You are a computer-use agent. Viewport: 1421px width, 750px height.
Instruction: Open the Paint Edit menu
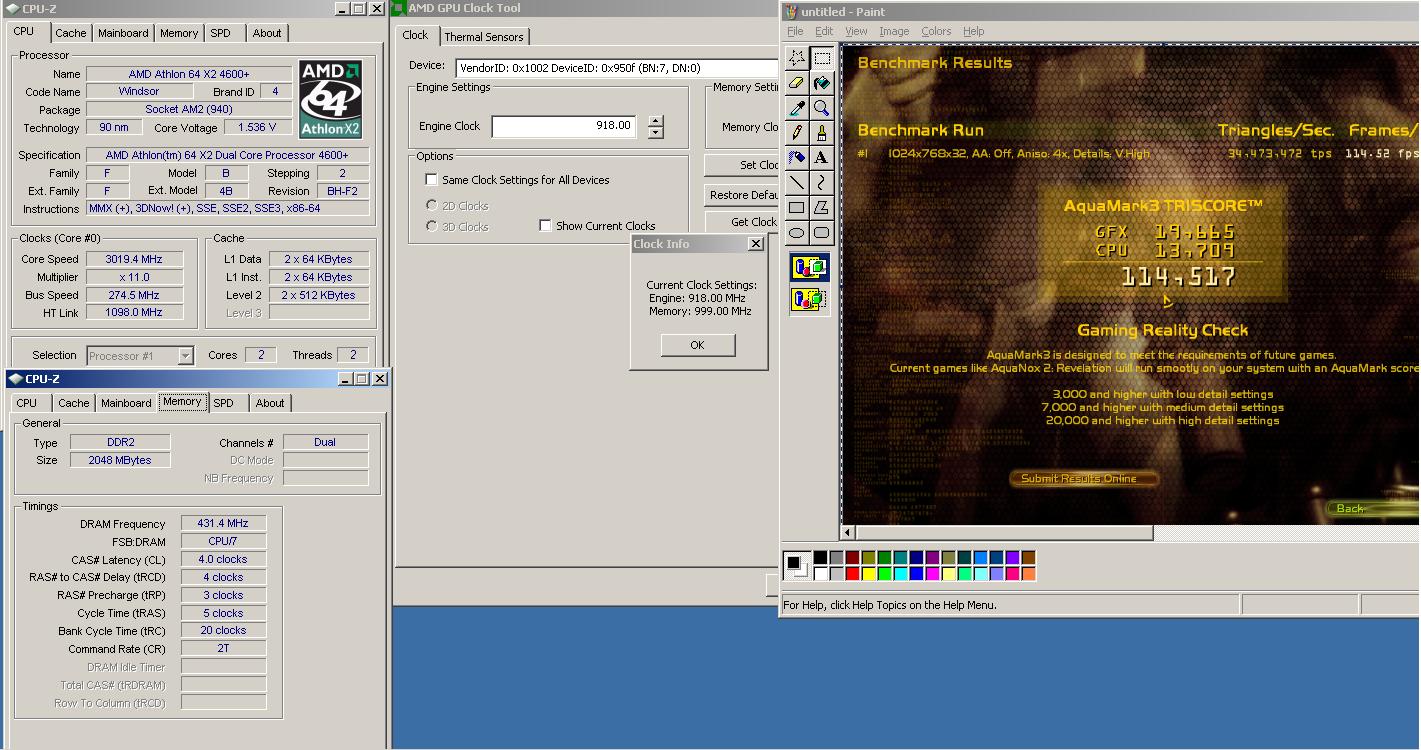tap(823, 31)
